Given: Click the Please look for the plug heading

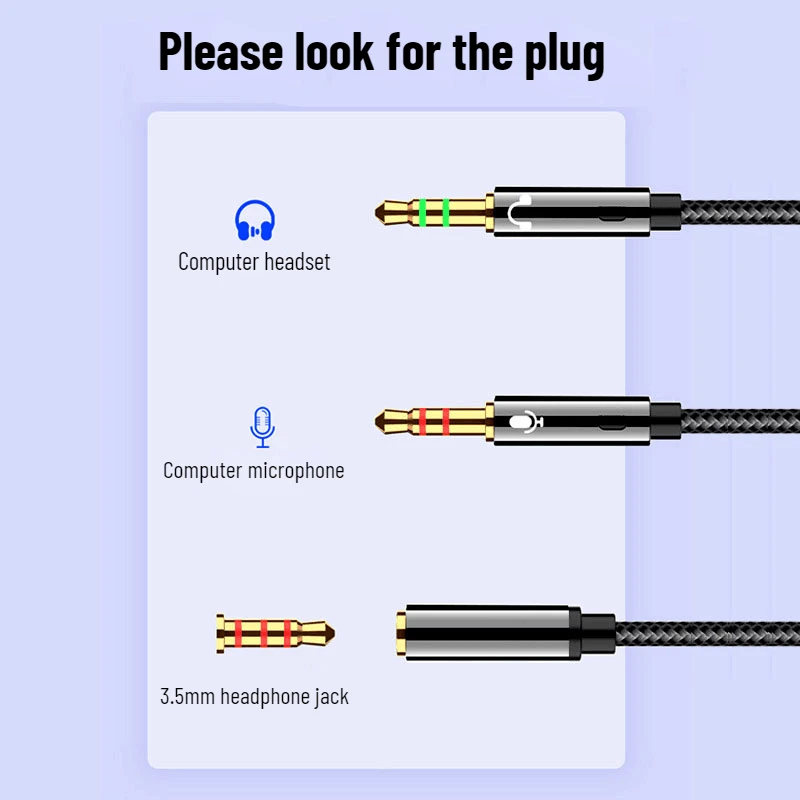Looking at the screenshot, I should pos(382,53).
